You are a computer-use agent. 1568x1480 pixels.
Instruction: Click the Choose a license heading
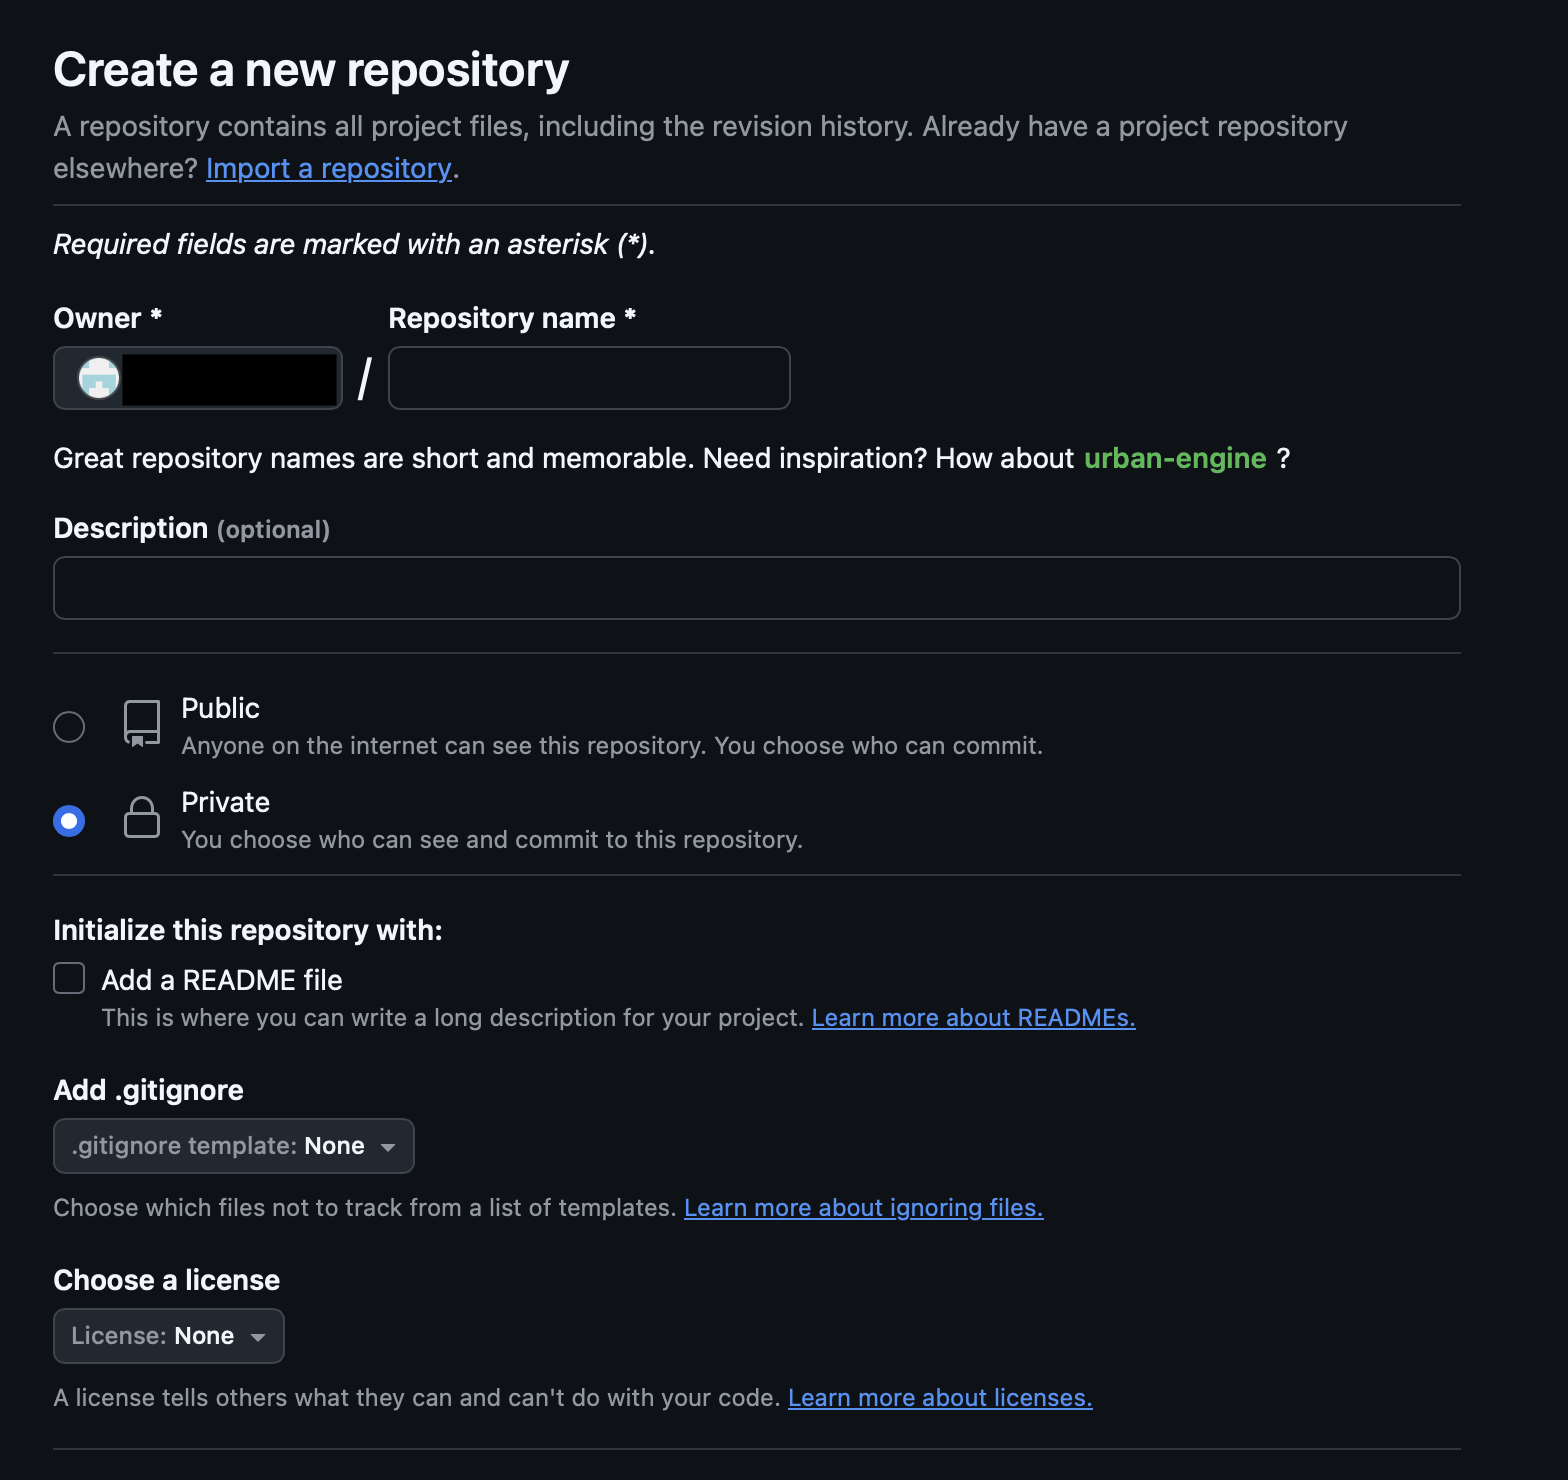tap(167, 1280)
